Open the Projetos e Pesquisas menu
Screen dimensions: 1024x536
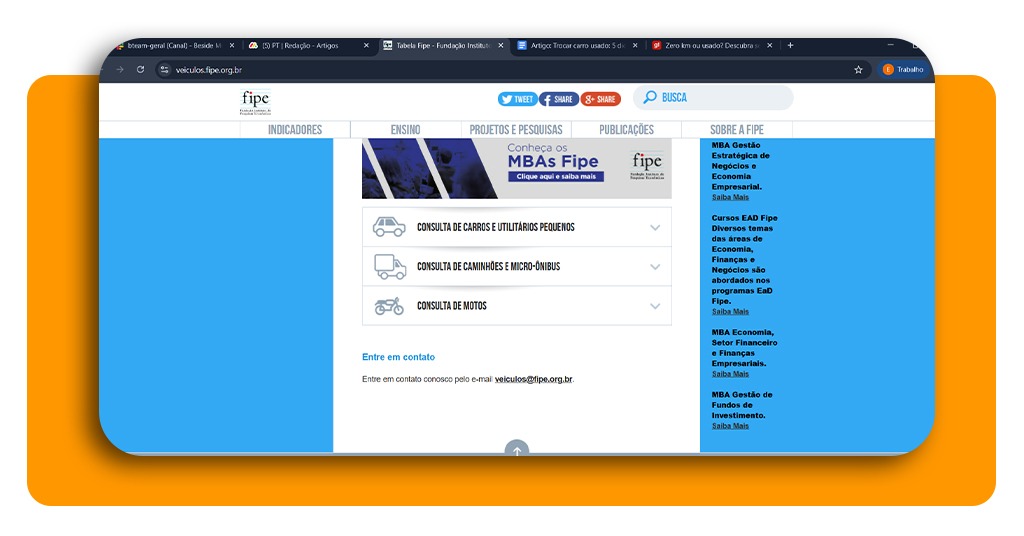tap(516, 130)
